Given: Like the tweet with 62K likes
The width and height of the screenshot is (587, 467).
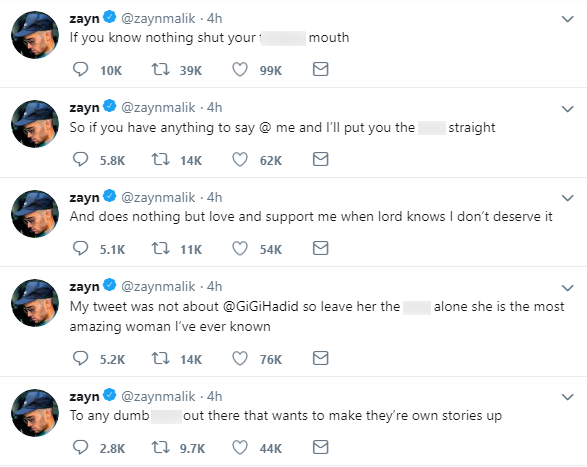Looking at the screenshot, I should point(240,160).
